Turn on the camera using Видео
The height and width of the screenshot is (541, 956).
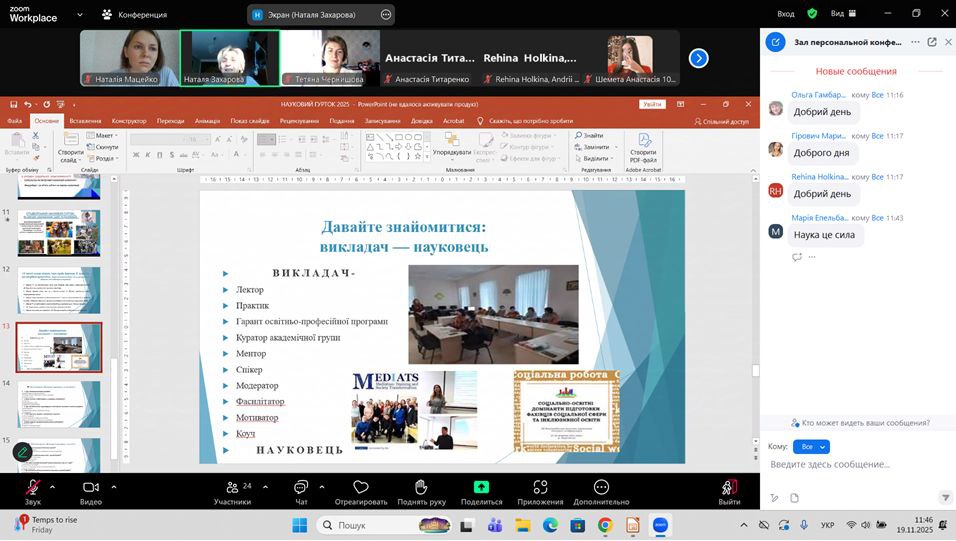pos(91,487)
